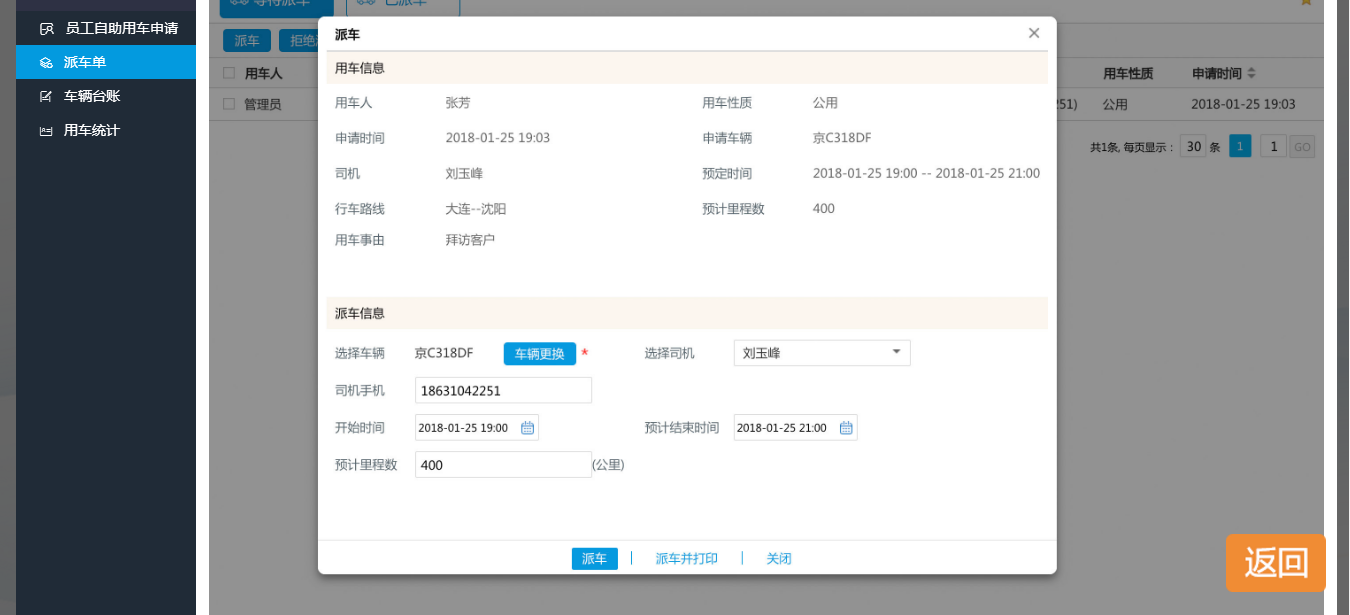This screenshot has width=1350, height=615.
Task: Click the 派车并打印 dispatch and print link
Action: pos(686,558)
